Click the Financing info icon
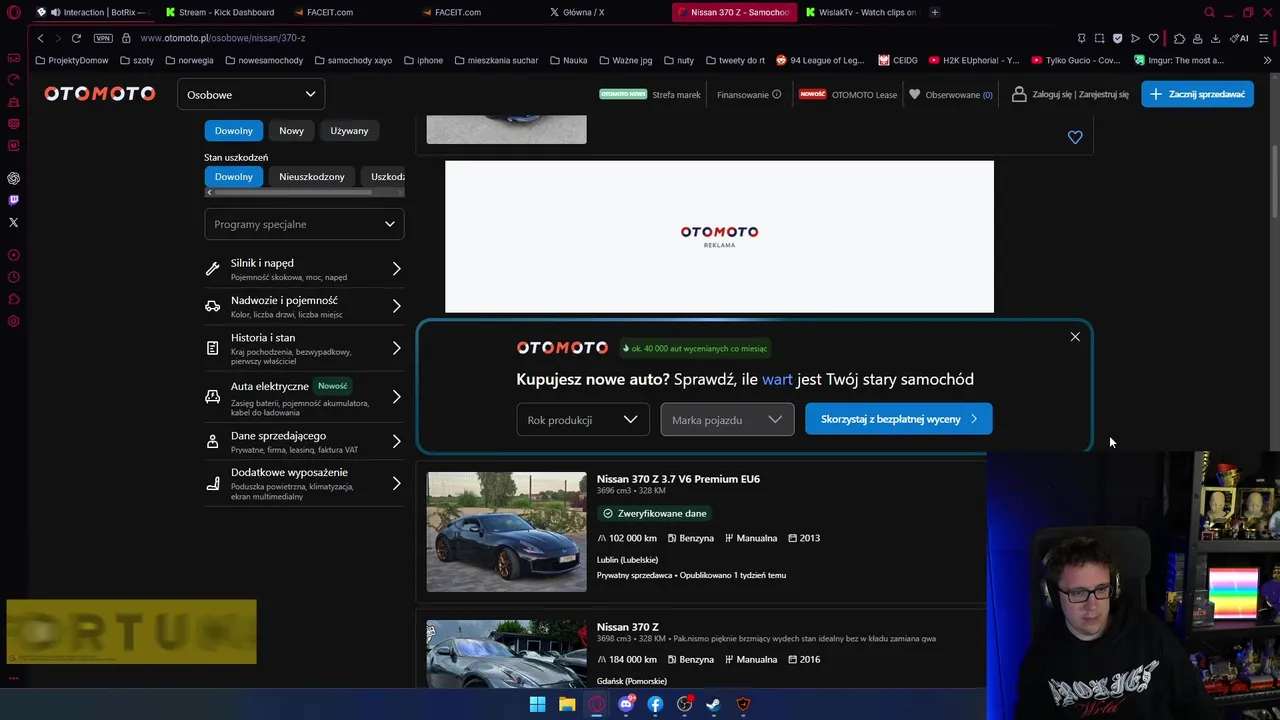Screen dimensions: 1280x720 coord(776,94)
